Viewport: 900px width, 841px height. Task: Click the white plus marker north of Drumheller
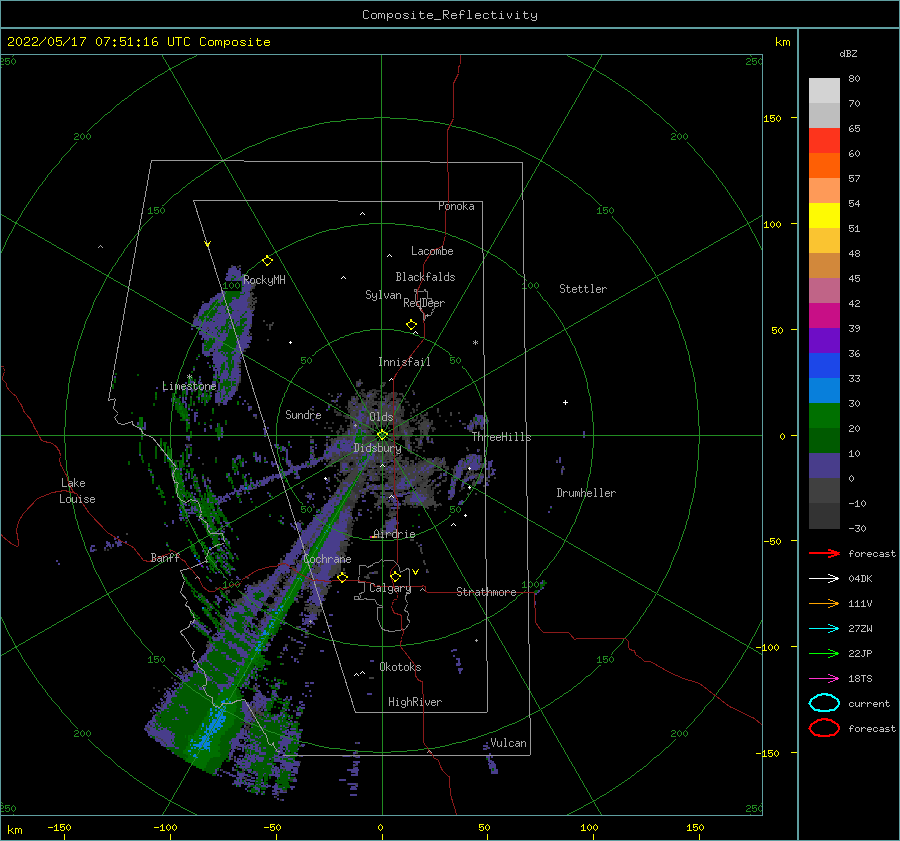565,402
